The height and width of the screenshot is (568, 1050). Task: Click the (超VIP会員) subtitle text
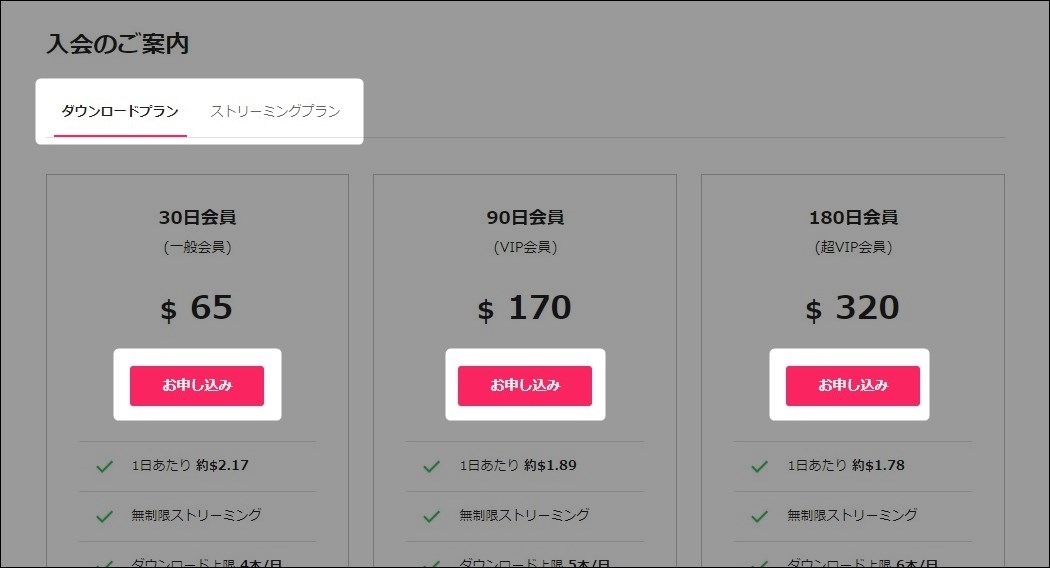pyautogui.click(x=853, y=247)
